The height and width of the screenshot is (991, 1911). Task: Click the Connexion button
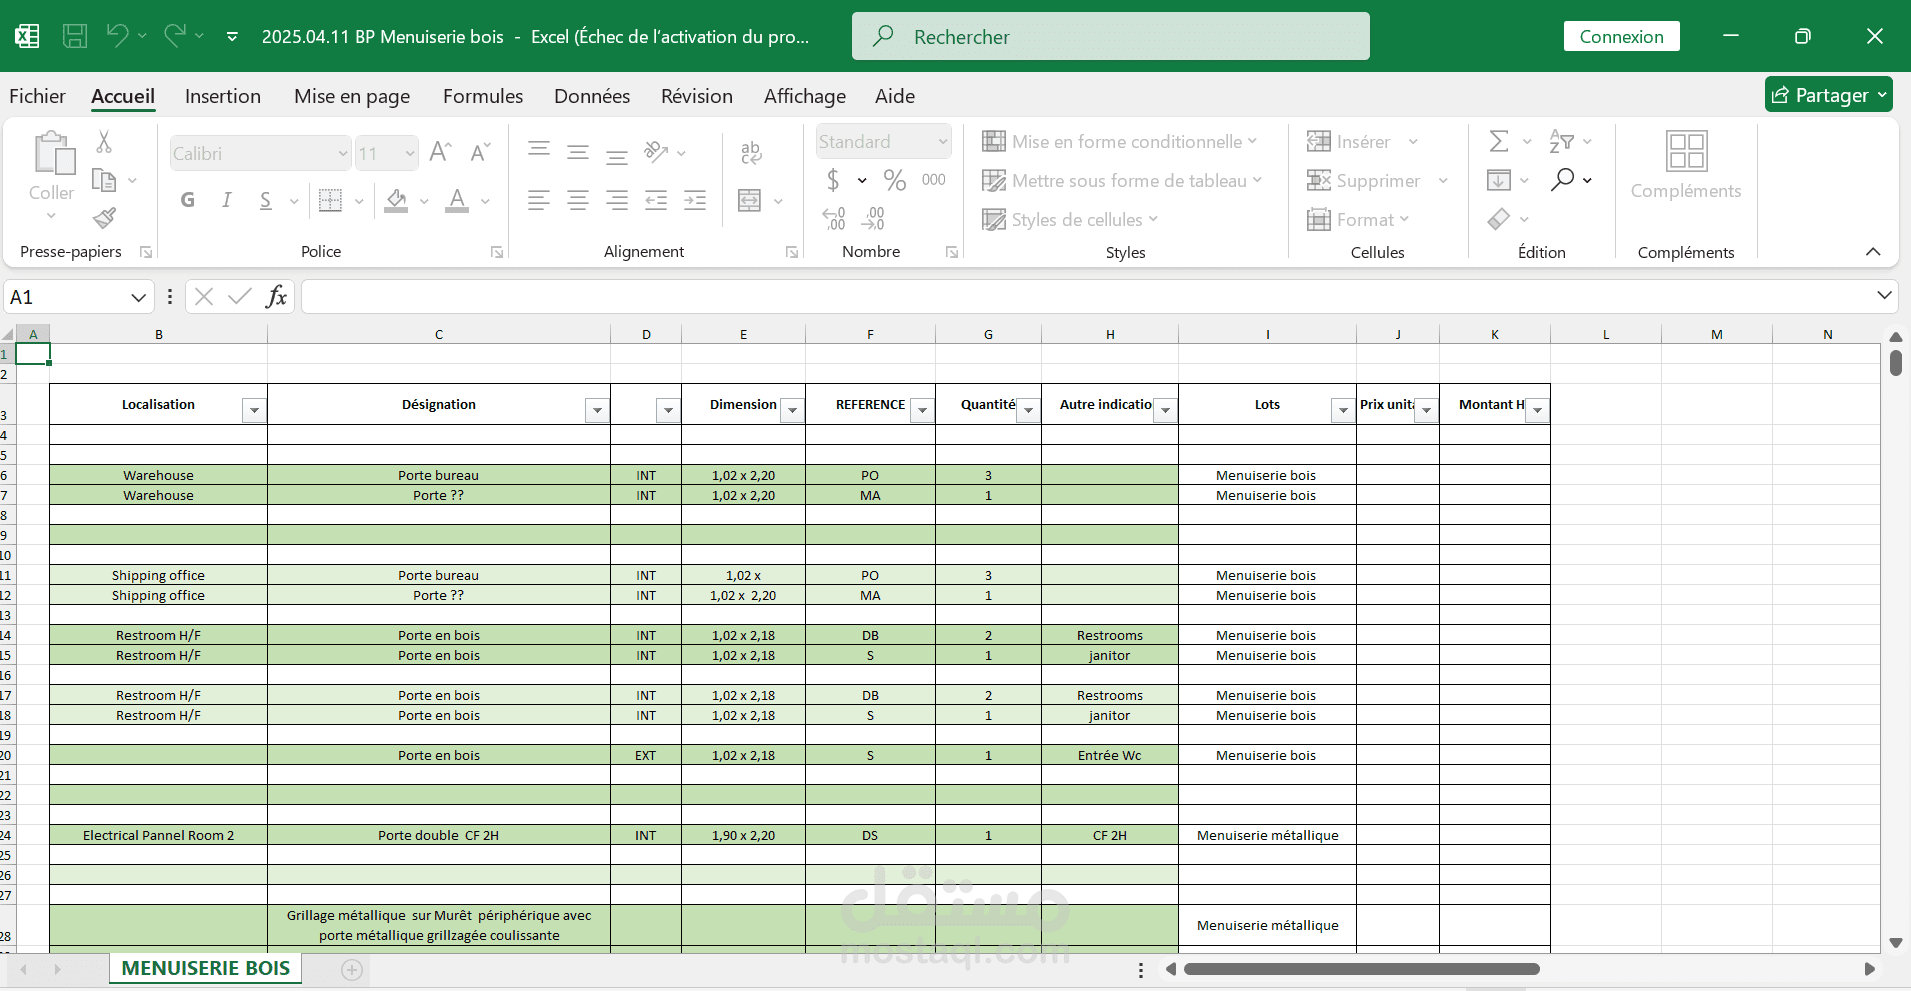(1620, 36)
